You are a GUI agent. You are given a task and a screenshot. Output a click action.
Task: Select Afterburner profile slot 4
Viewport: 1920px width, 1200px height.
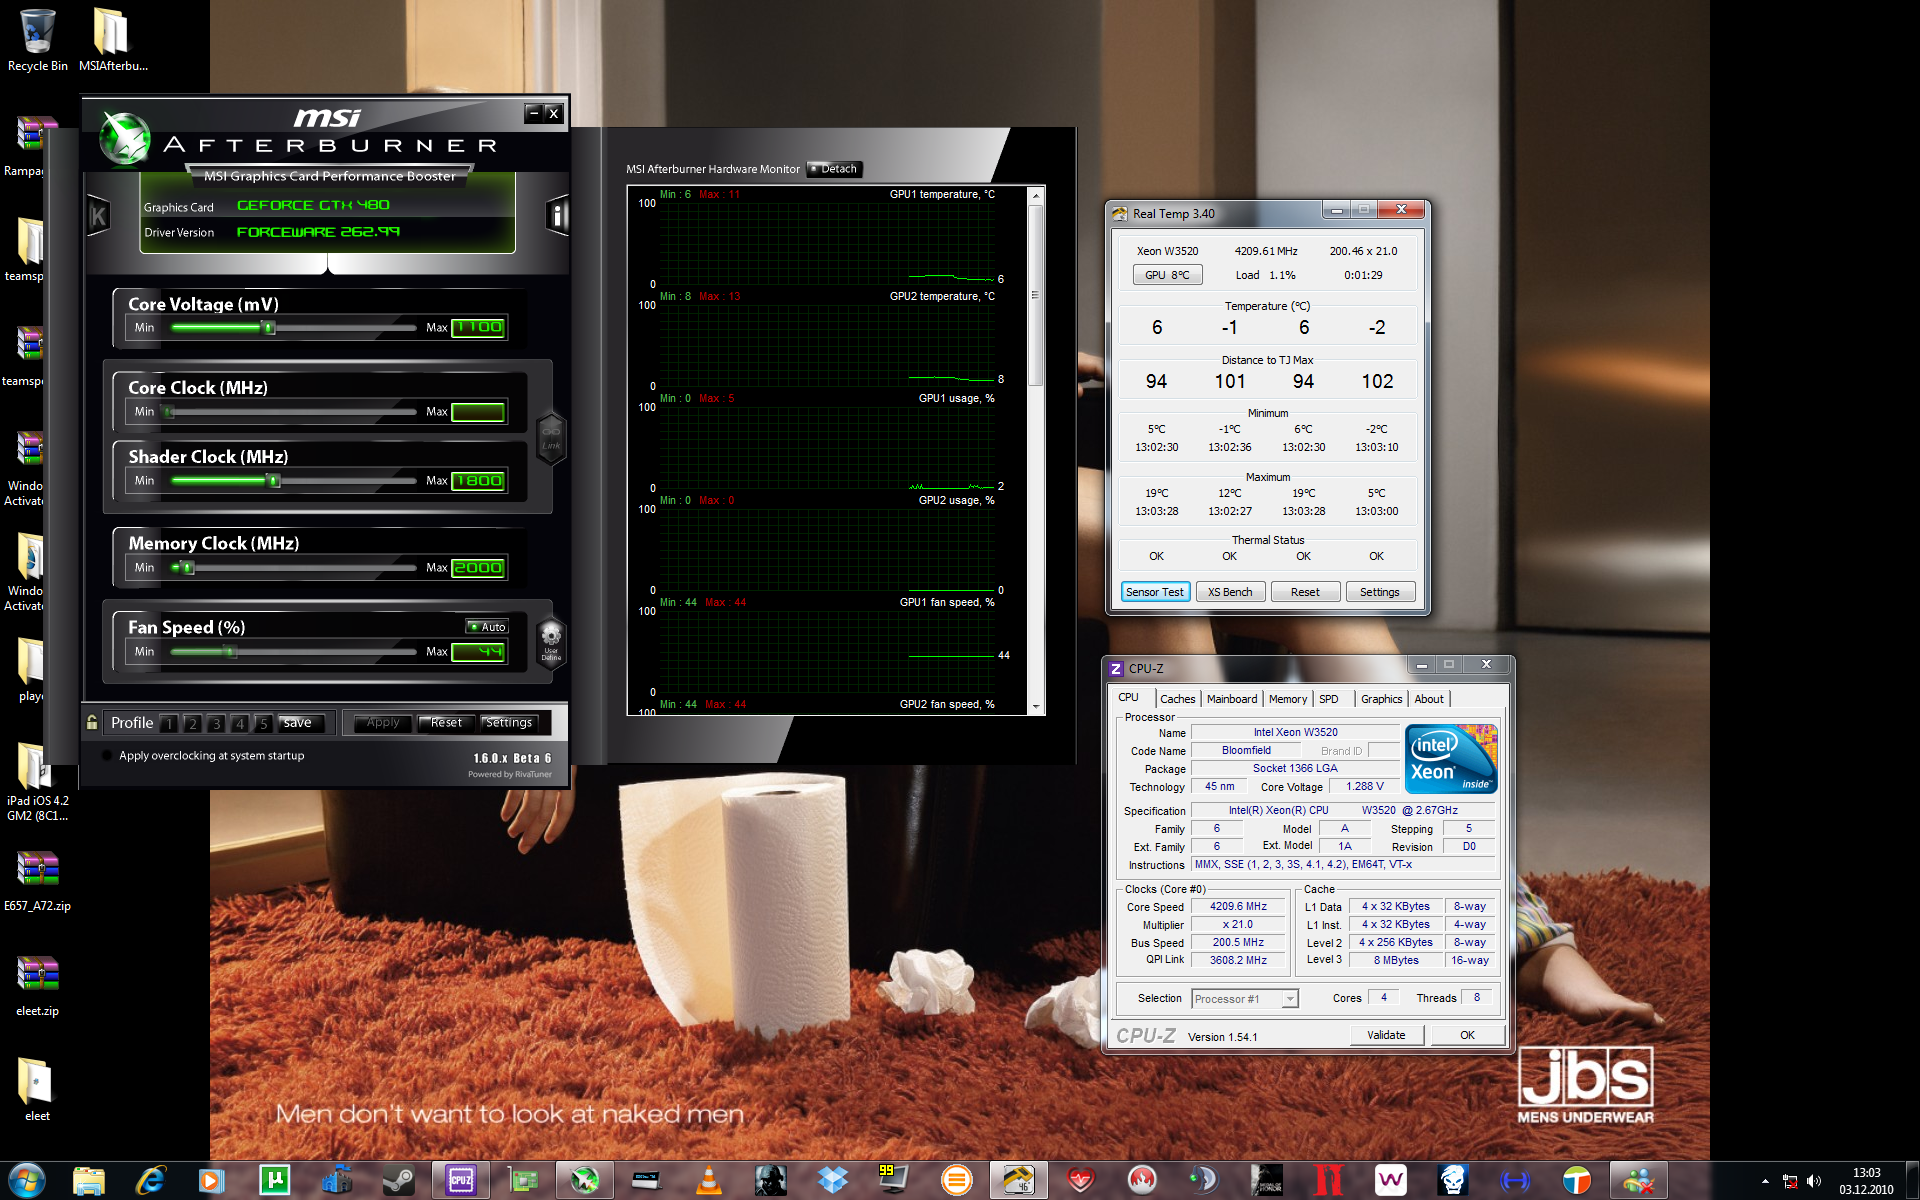coord(239,723)
